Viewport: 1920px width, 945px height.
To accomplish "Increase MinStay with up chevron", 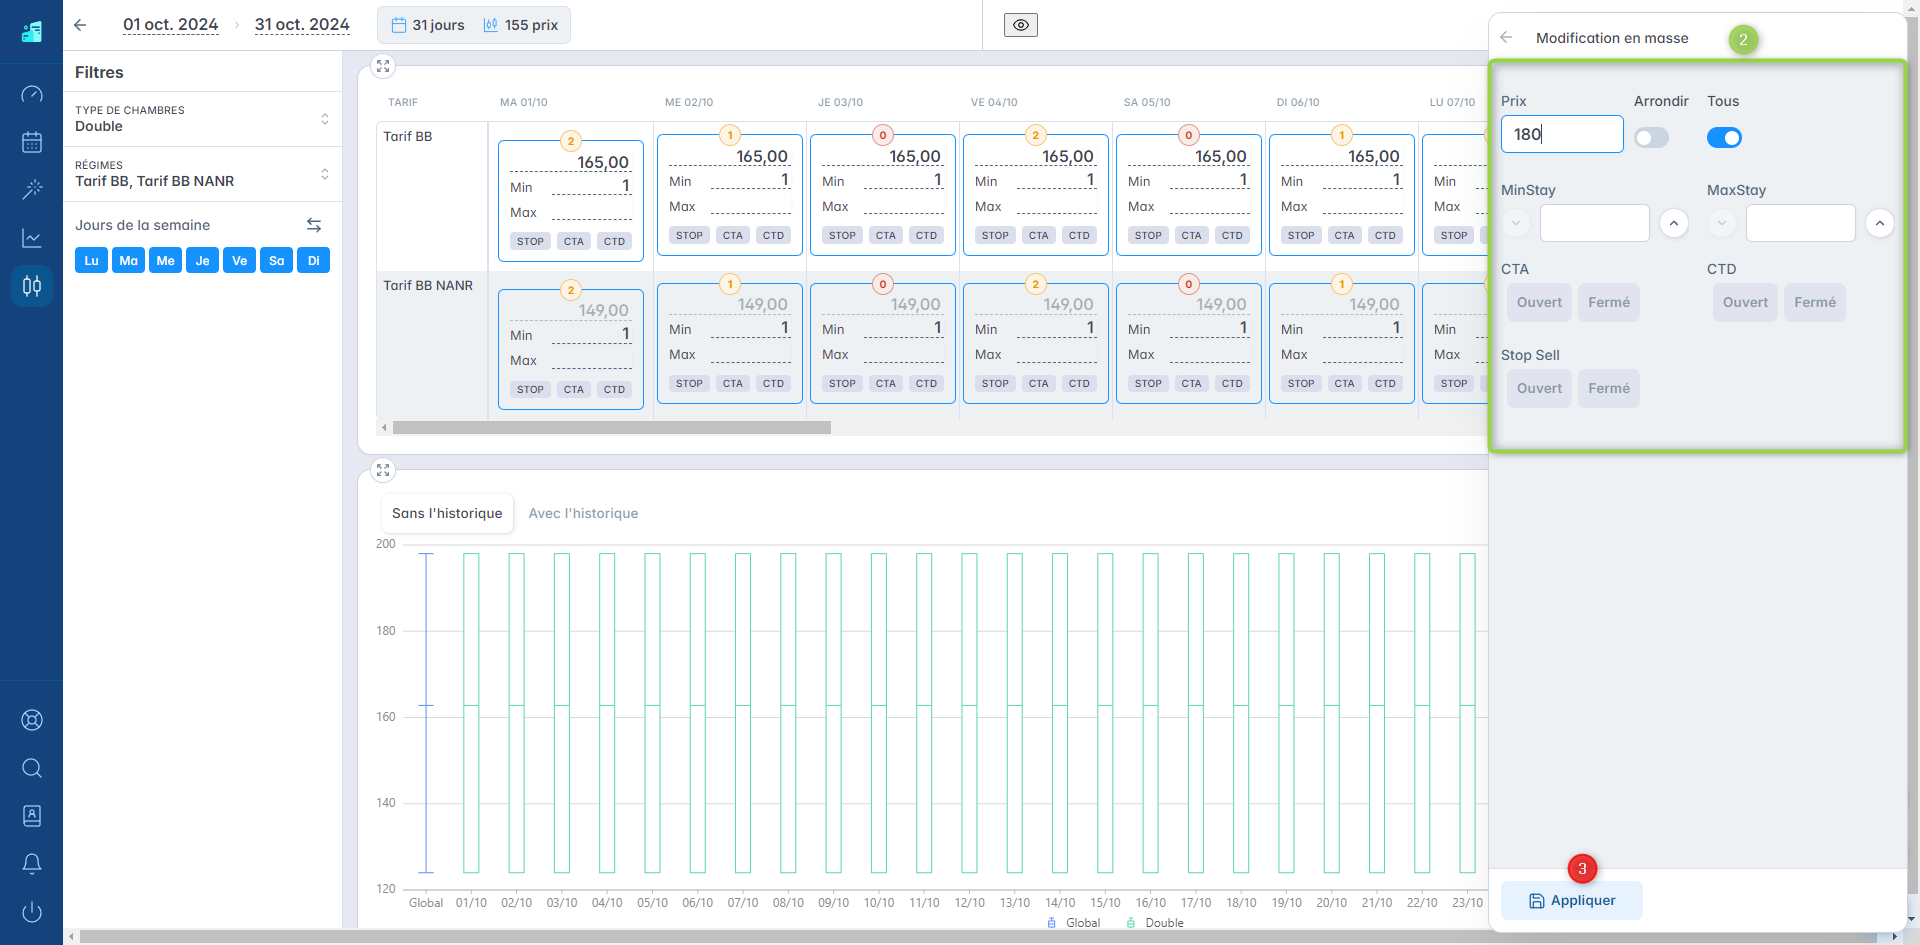I will [1674, 223].
